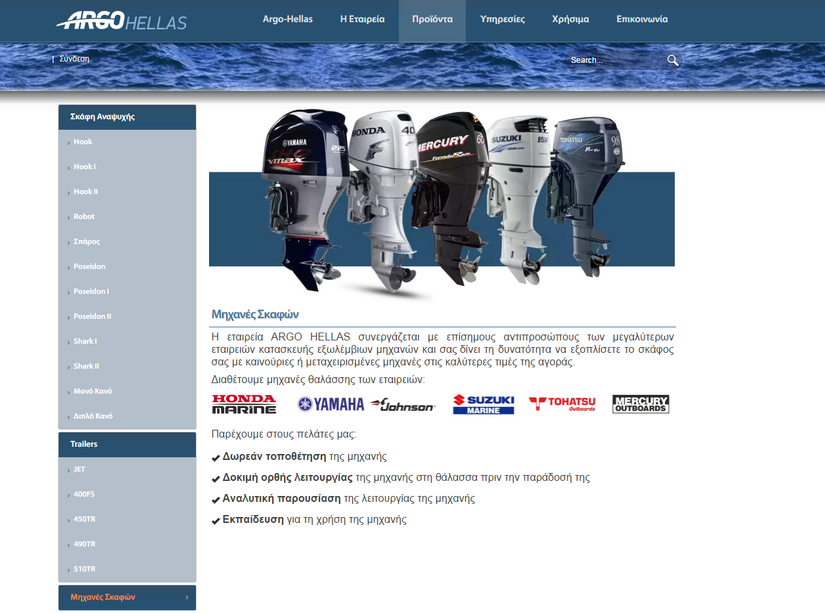Focus the Search input field
This screenshot has height=613, width=825.
coord(616,60)
